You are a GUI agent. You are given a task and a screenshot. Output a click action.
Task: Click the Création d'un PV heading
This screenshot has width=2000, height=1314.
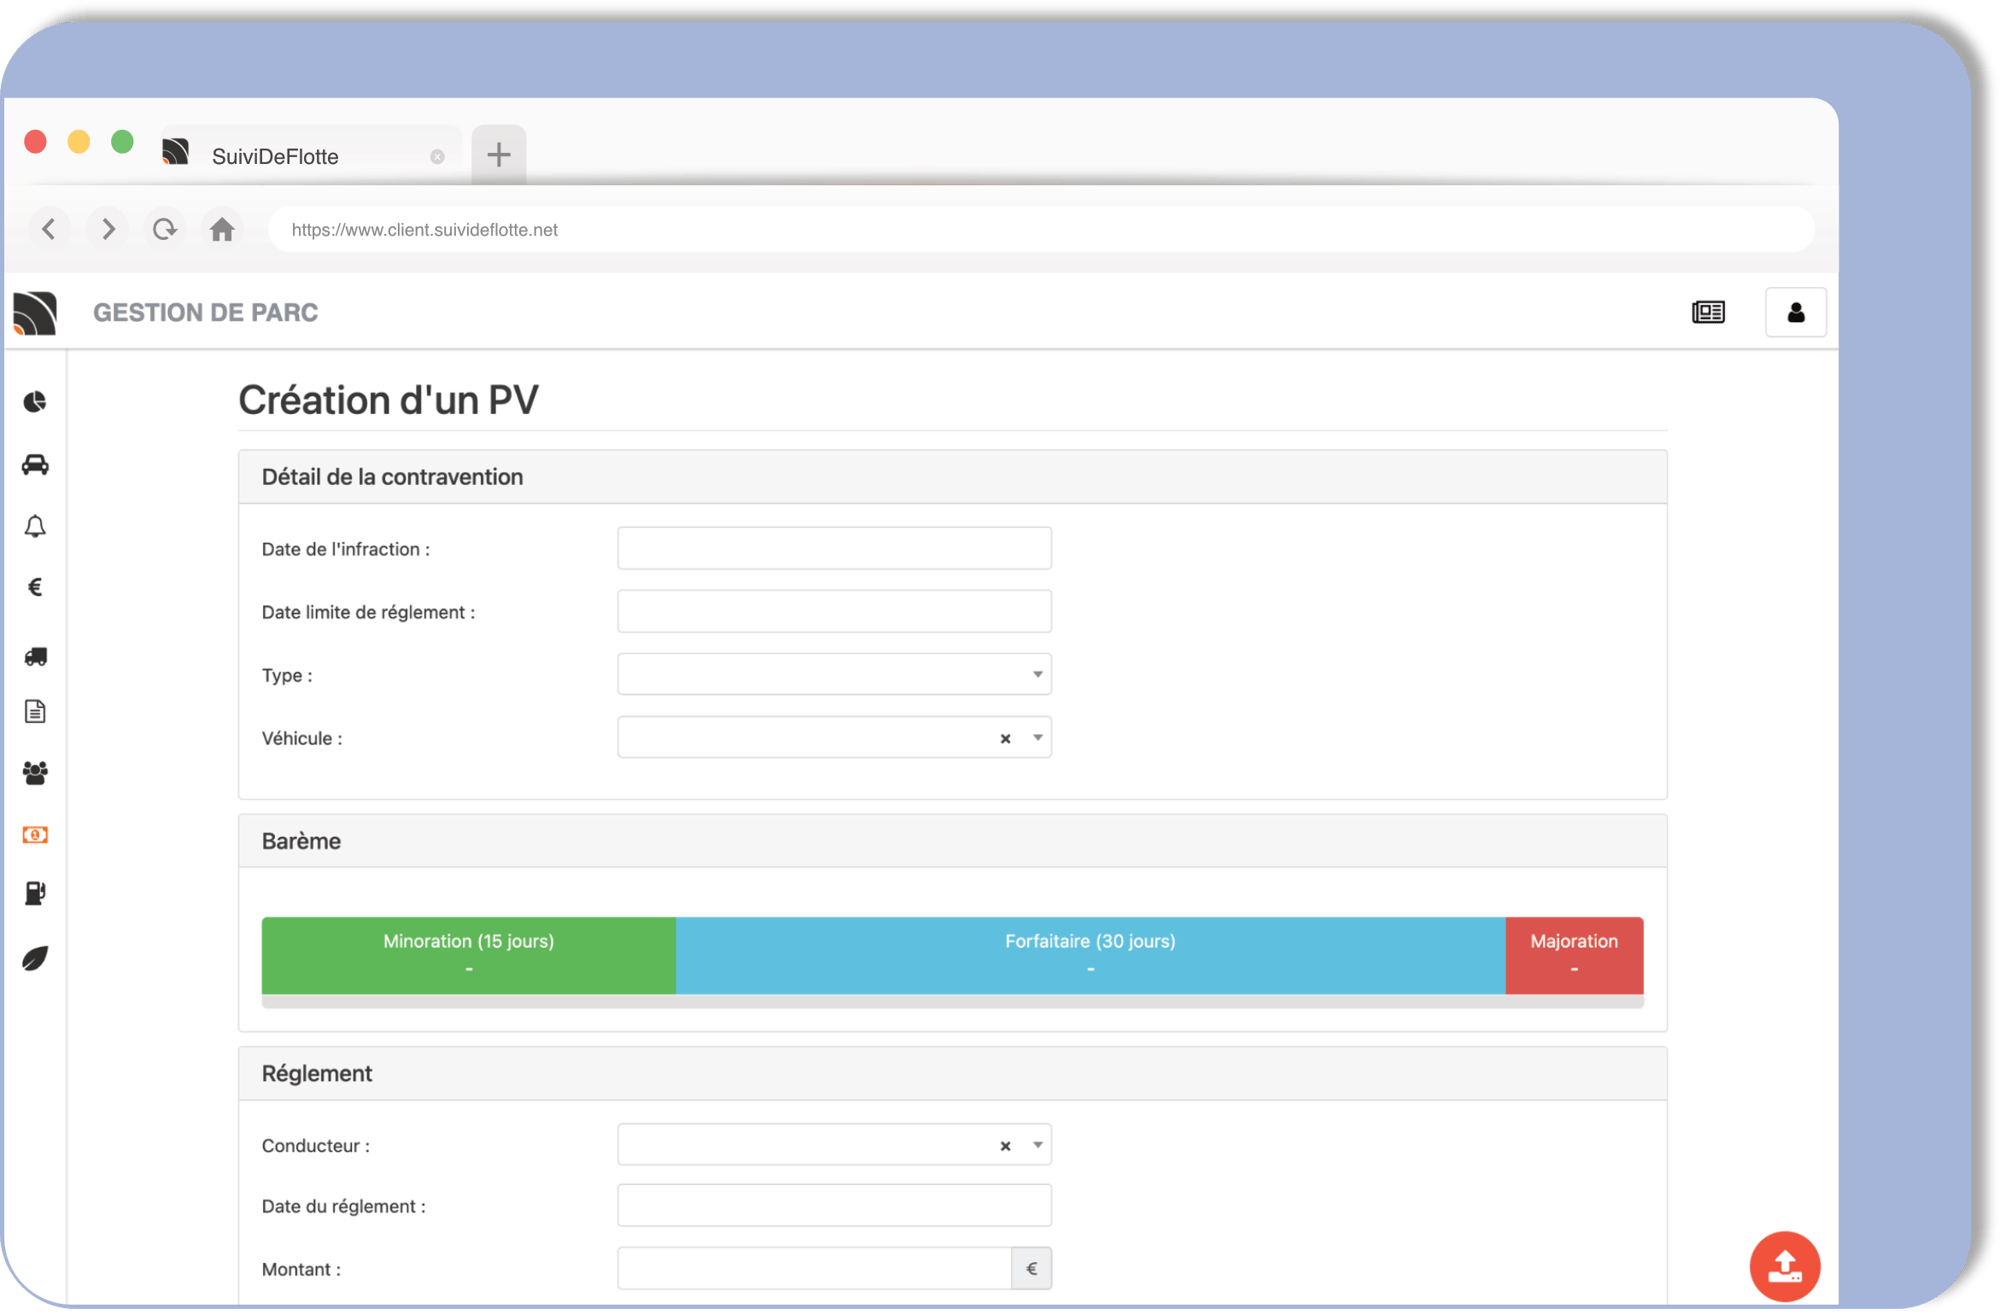pos(388,400)
